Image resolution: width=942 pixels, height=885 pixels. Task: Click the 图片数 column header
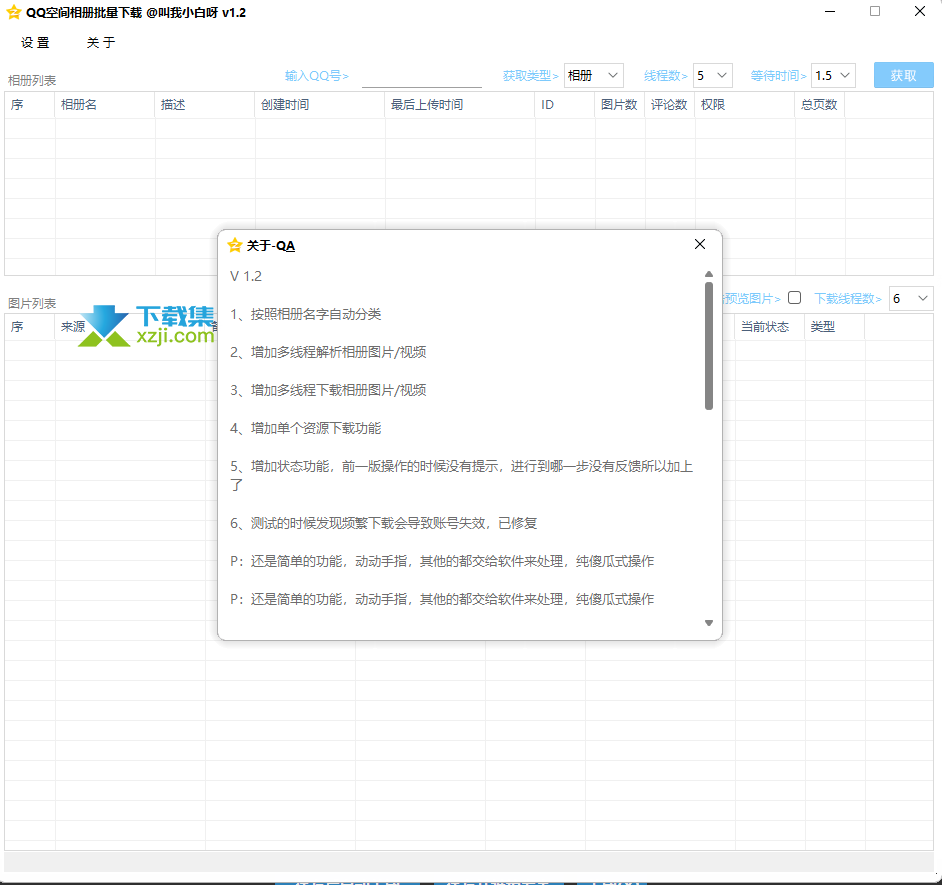point(619,105)
